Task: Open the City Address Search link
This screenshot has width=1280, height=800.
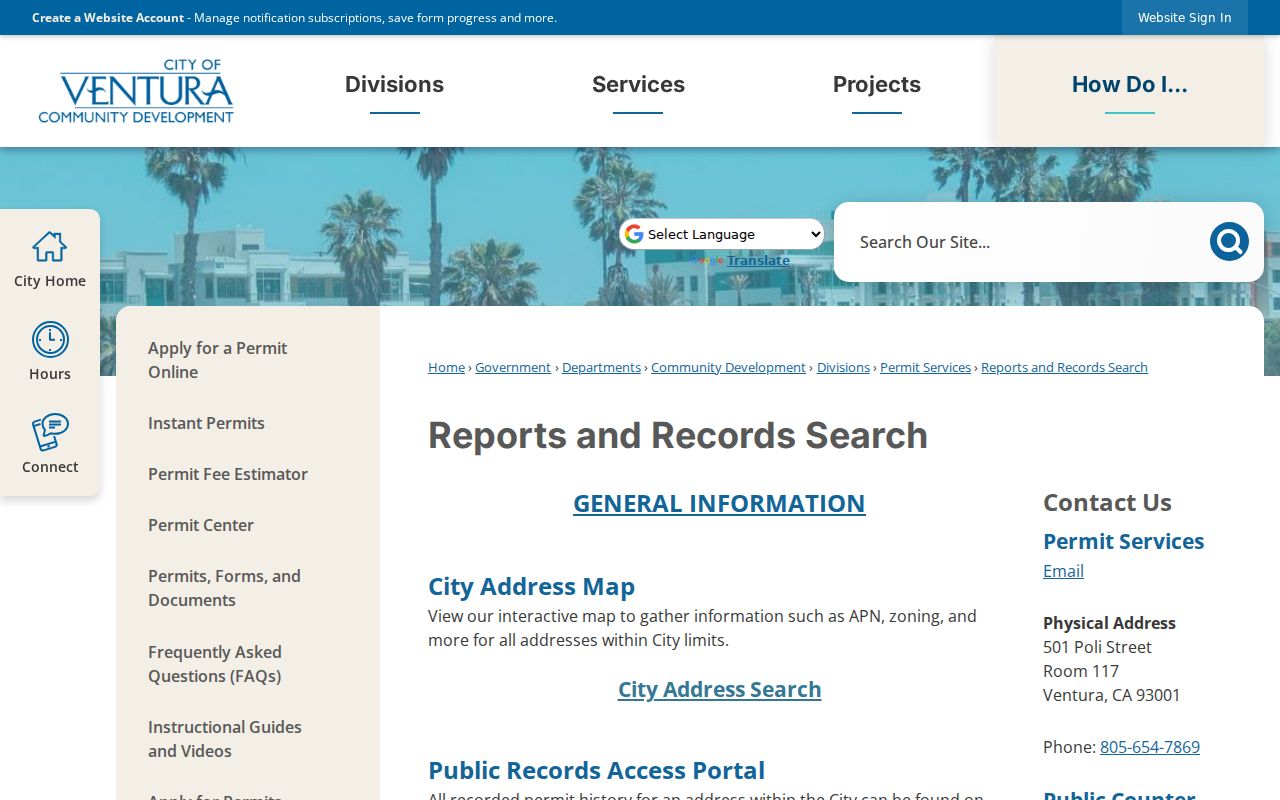Action: click(720, 689)
